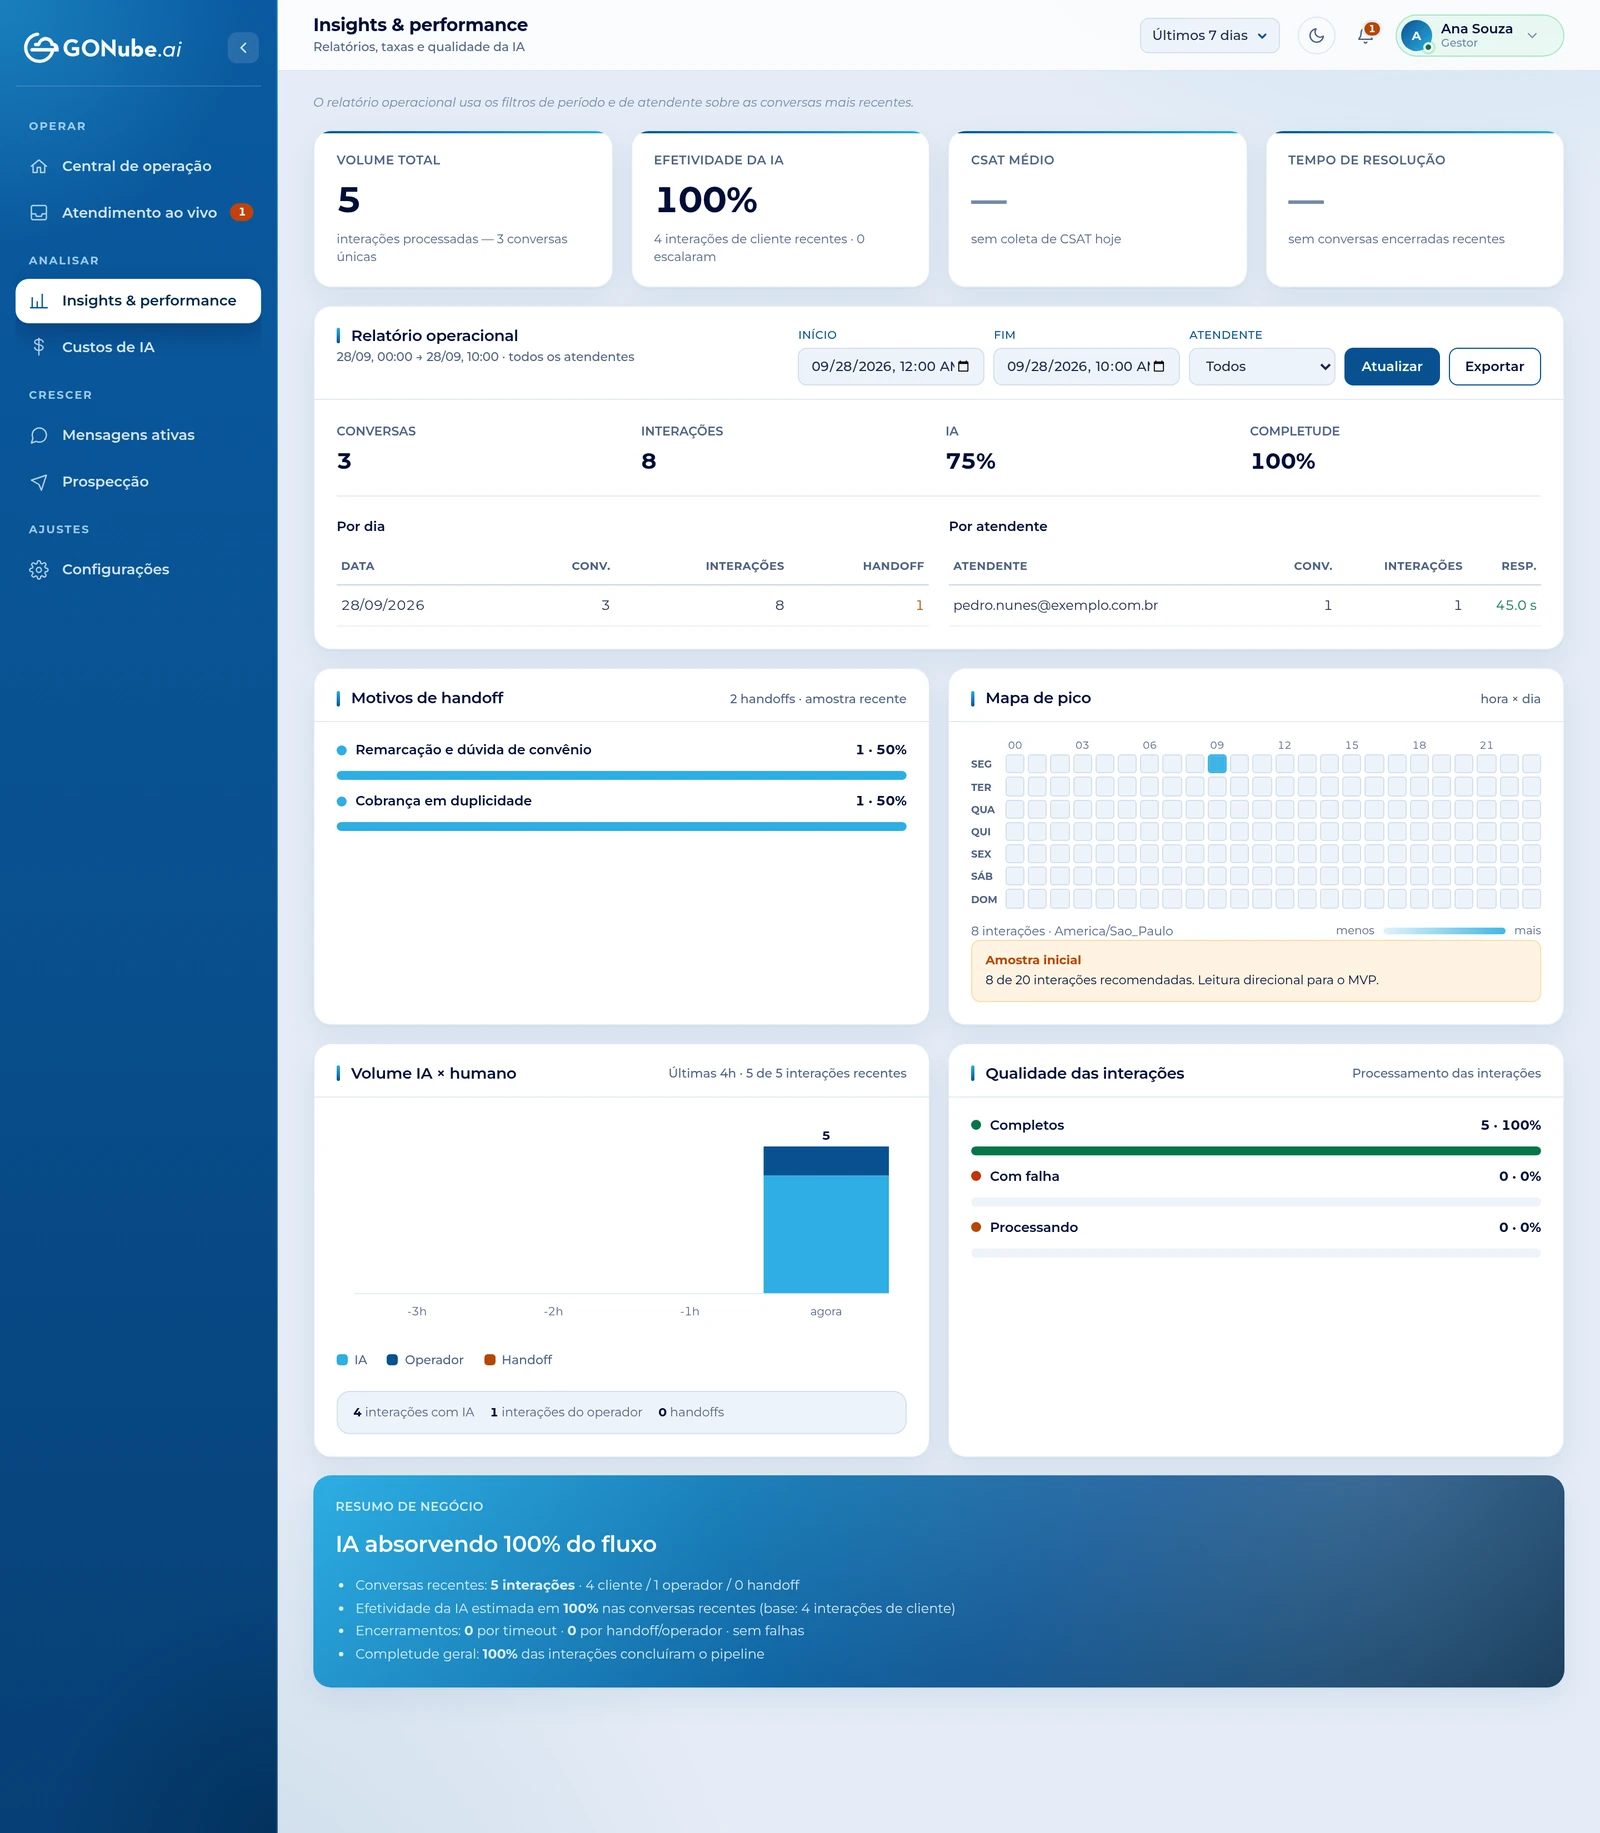Click the Ana Souza avatar
The image size is (1600, 1833).
point(1416,36)
